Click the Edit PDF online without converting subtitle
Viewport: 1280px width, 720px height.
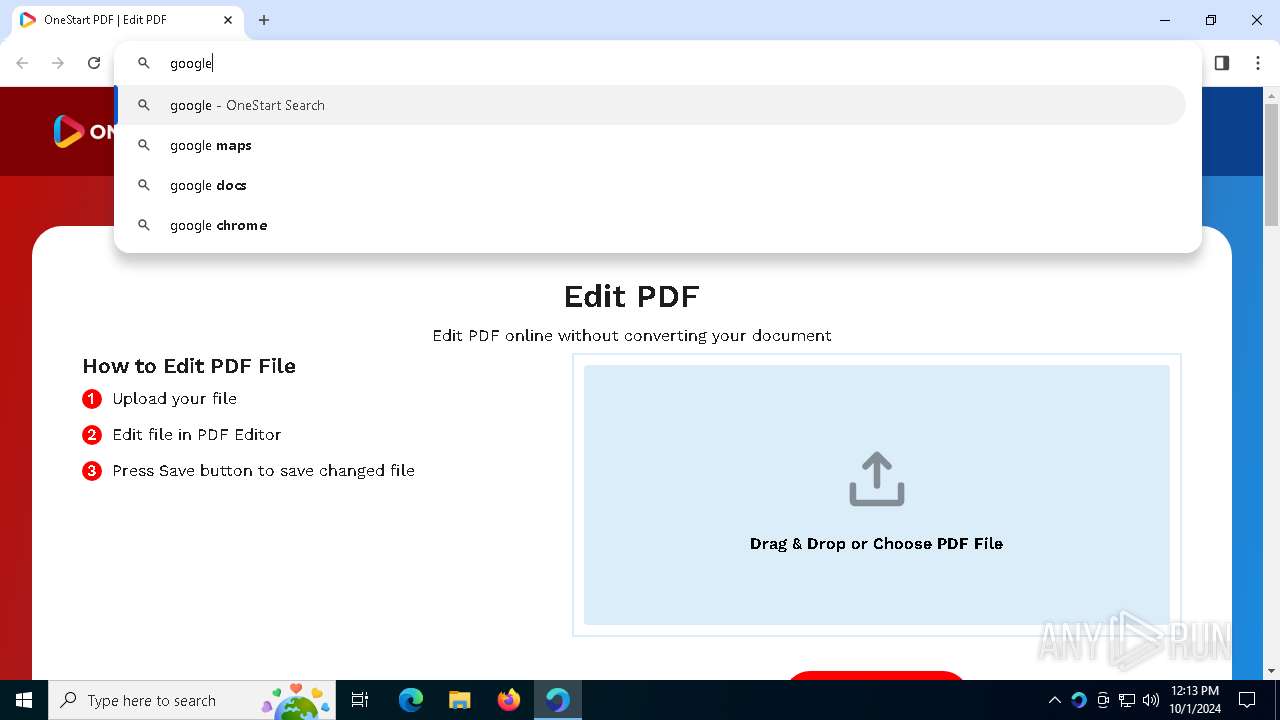point(632,335)
